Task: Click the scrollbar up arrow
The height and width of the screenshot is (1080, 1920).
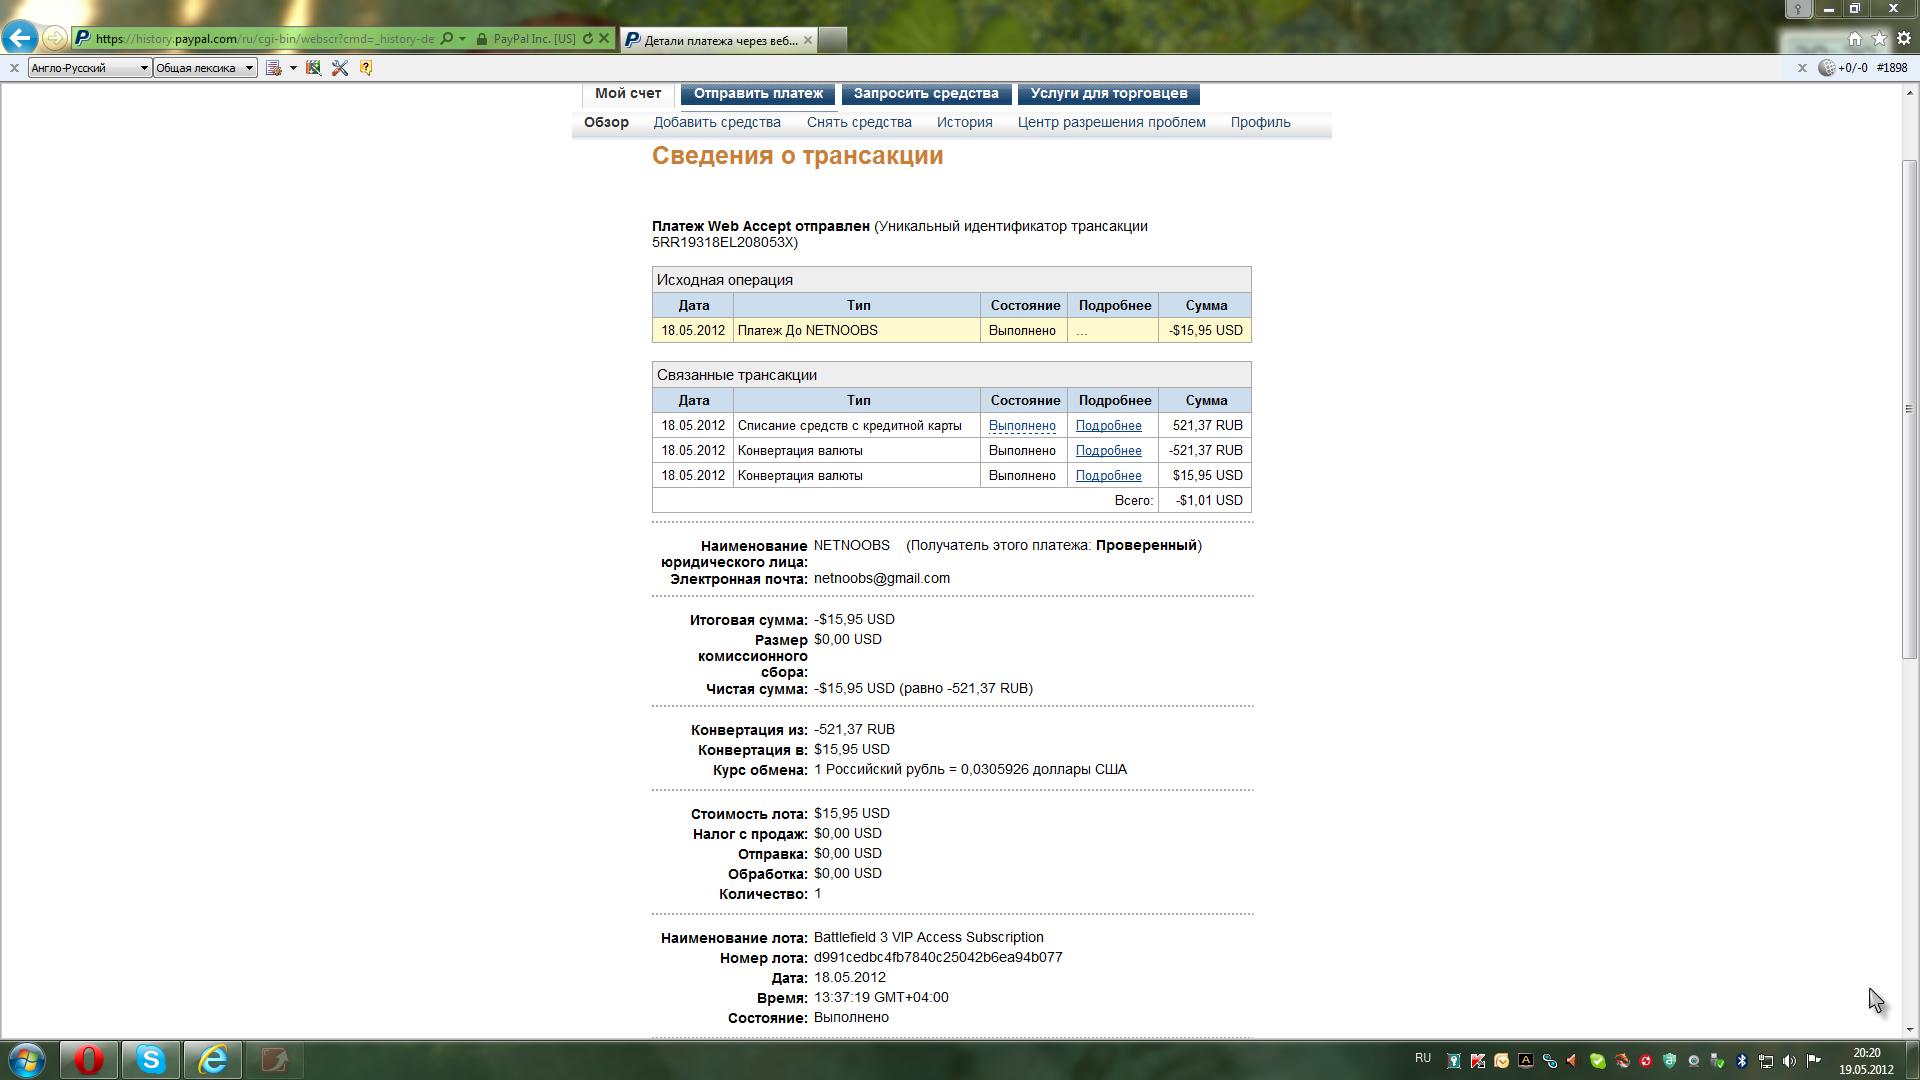Action: [x=1909, y=92]
